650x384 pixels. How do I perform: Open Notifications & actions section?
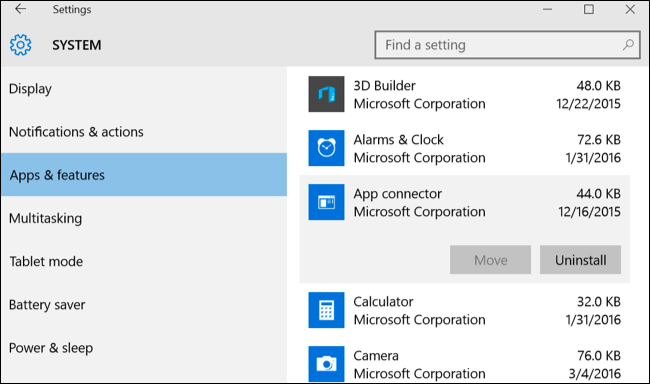click(x=143, y=131)
